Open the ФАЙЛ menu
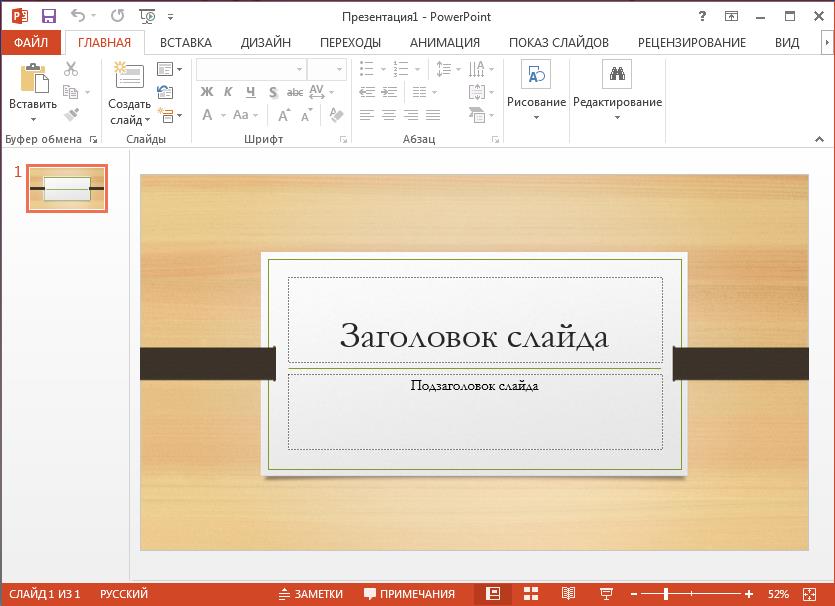 pyautogui.click(x=31, y=42)
